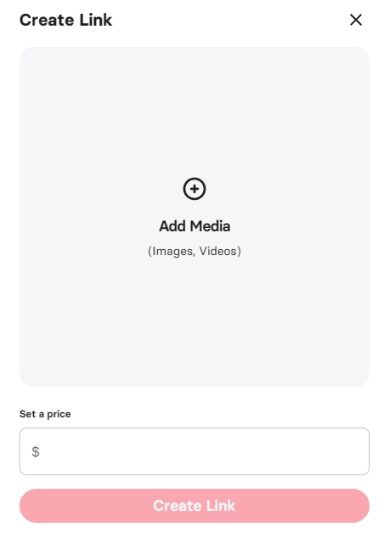
Task: Select the (Images, Videos) hint text
Action: [194, 251]
